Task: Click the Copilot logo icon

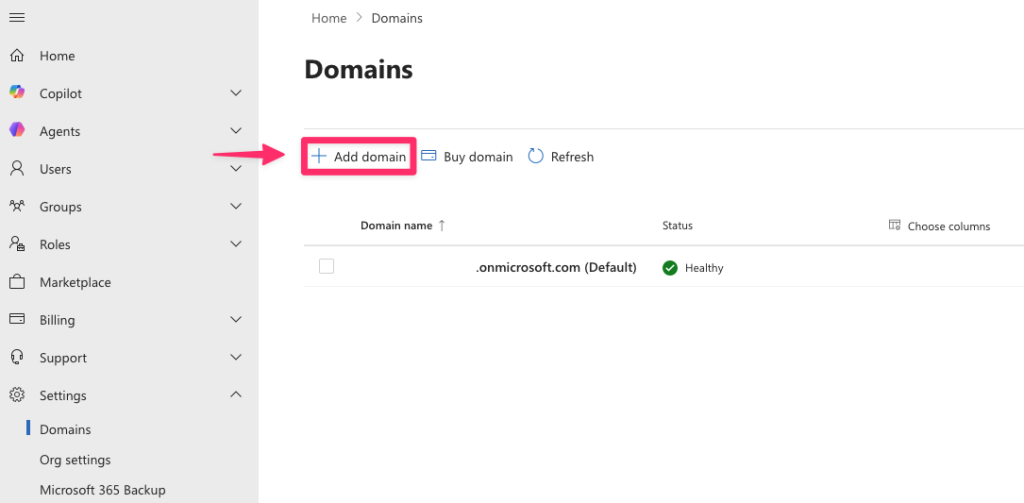Action: tap(17, 93)
